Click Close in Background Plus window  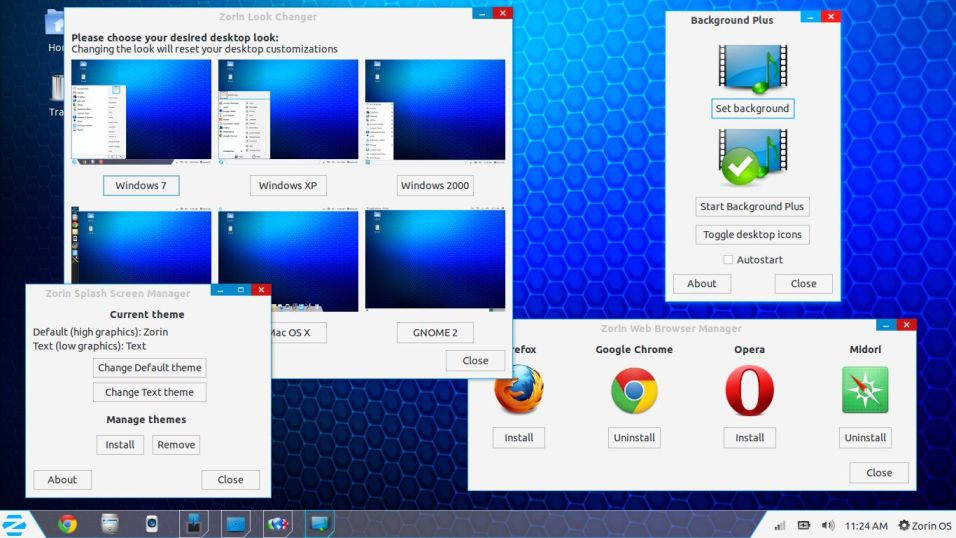point(804,283)
